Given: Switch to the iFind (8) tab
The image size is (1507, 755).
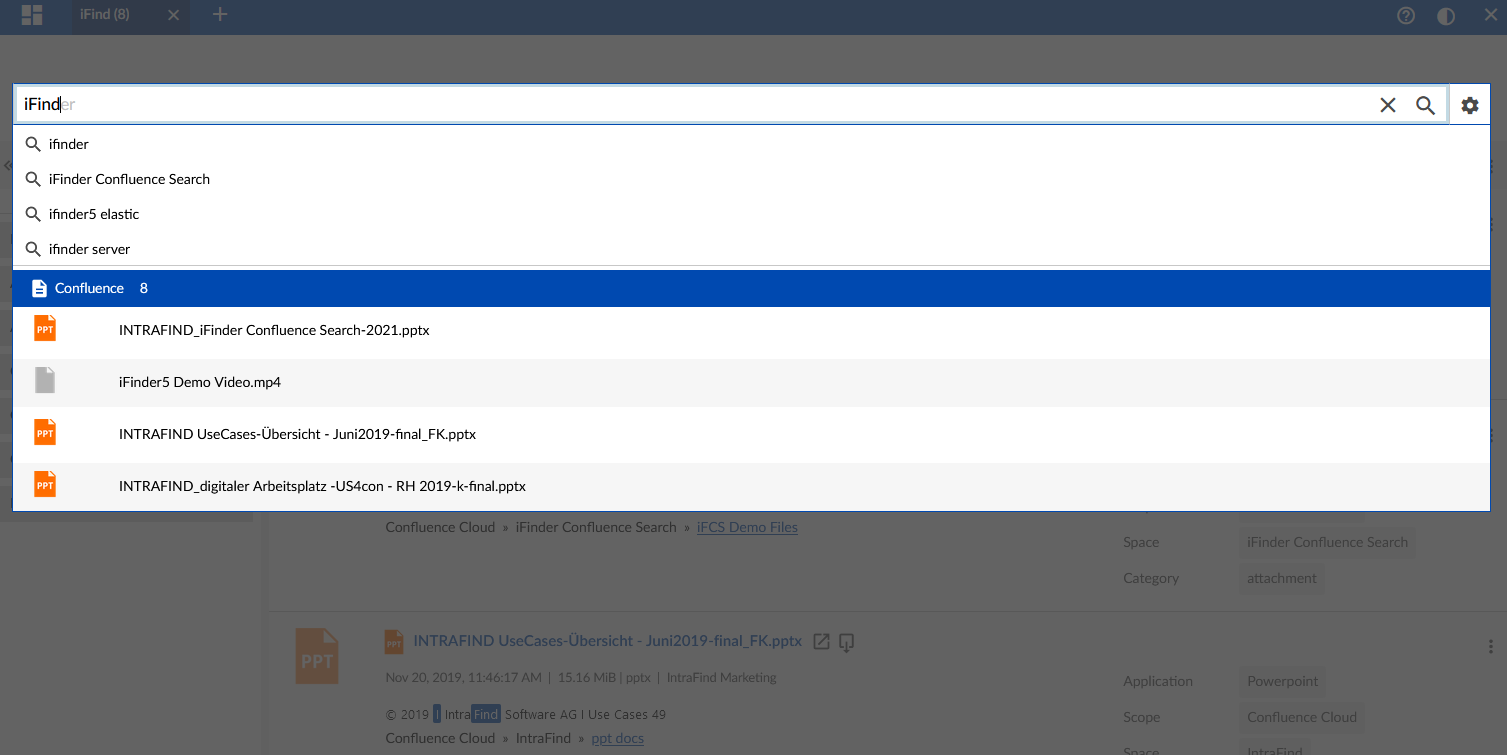Looking at the screenshot, I should pyautogui.click(x=106, y=16).
